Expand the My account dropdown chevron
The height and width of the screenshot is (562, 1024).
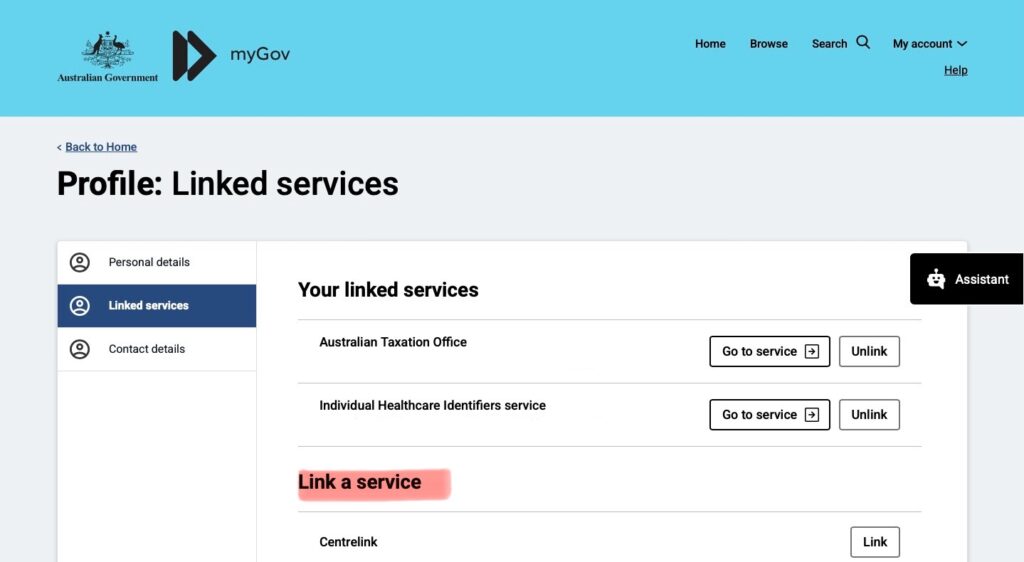(x=962, y=44)
